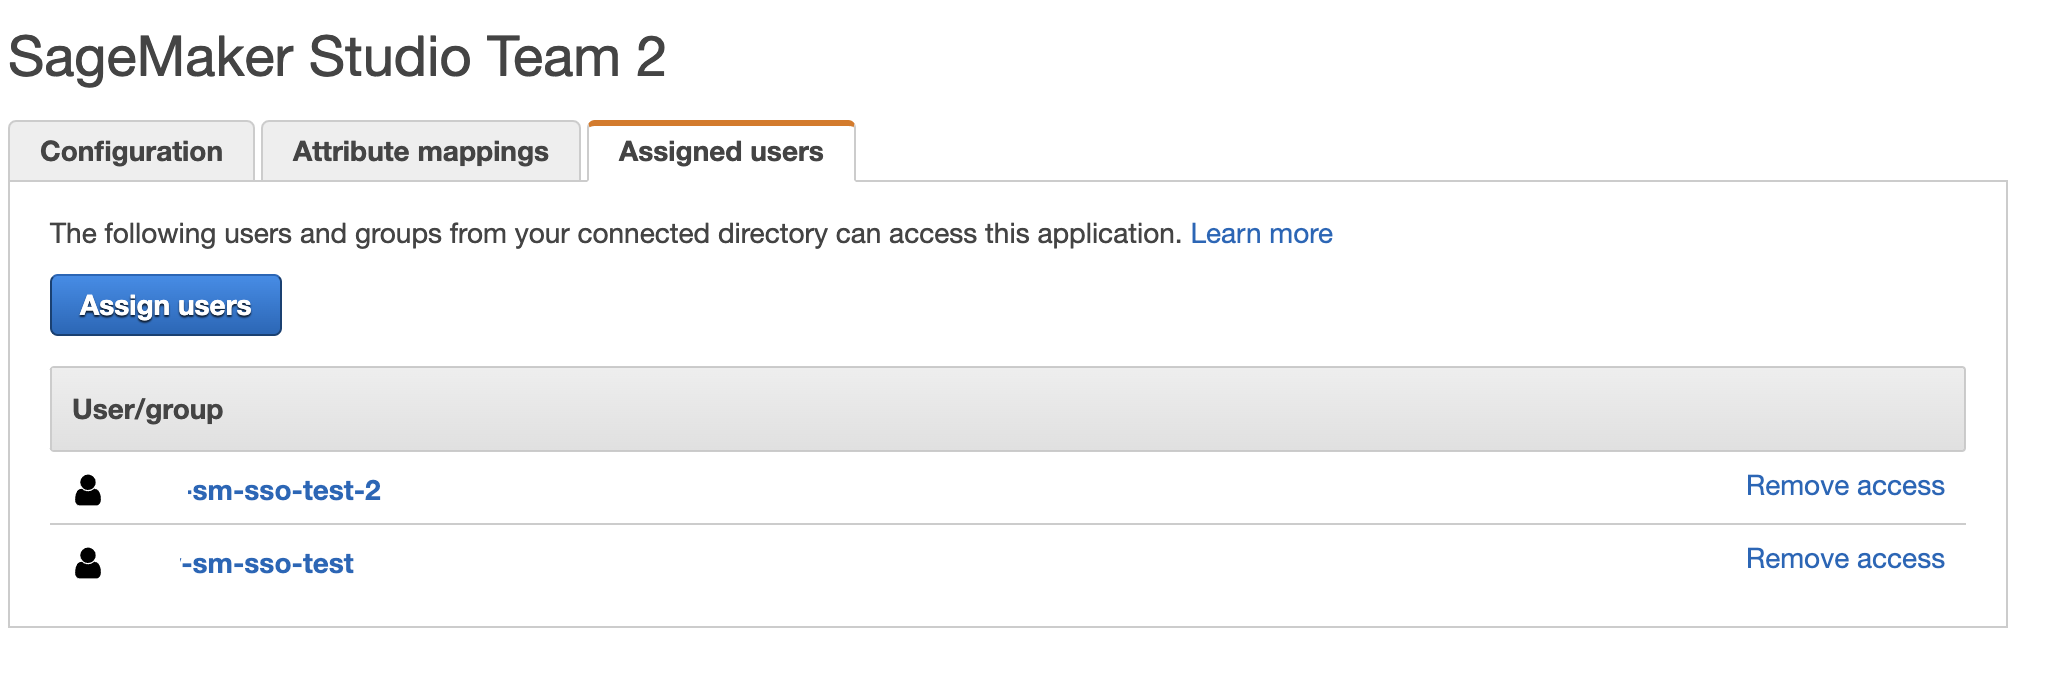Follow the Learn more link

pos(1261,234)
